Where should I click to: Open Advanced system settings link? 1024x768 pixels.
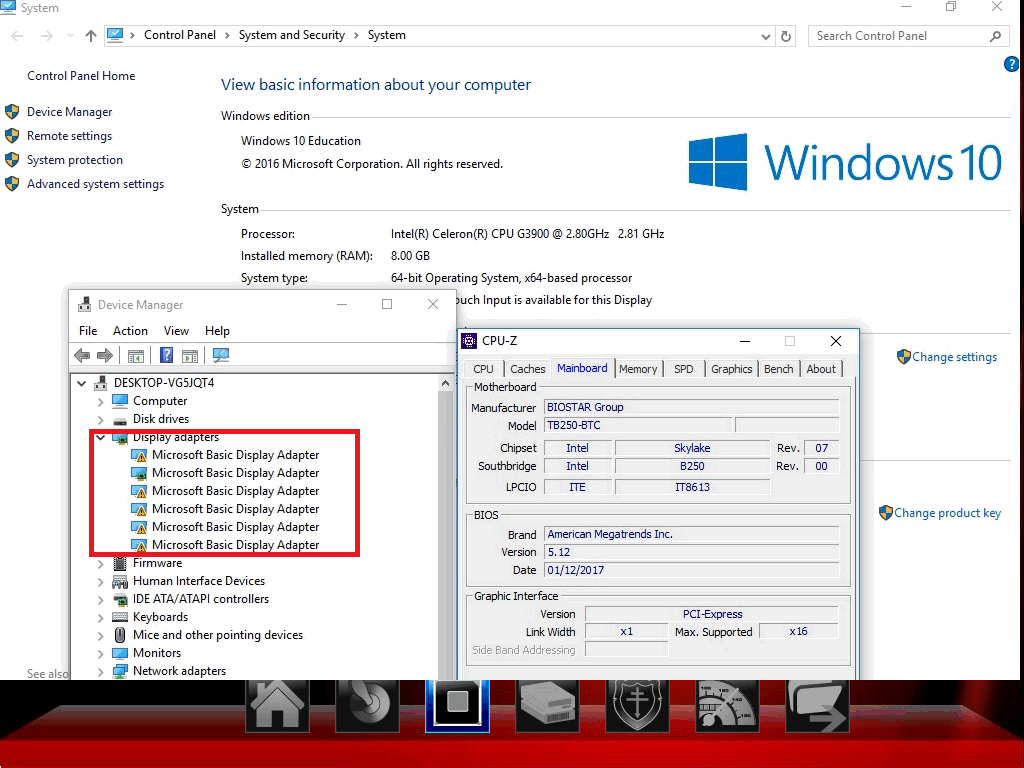pos(95,184)
